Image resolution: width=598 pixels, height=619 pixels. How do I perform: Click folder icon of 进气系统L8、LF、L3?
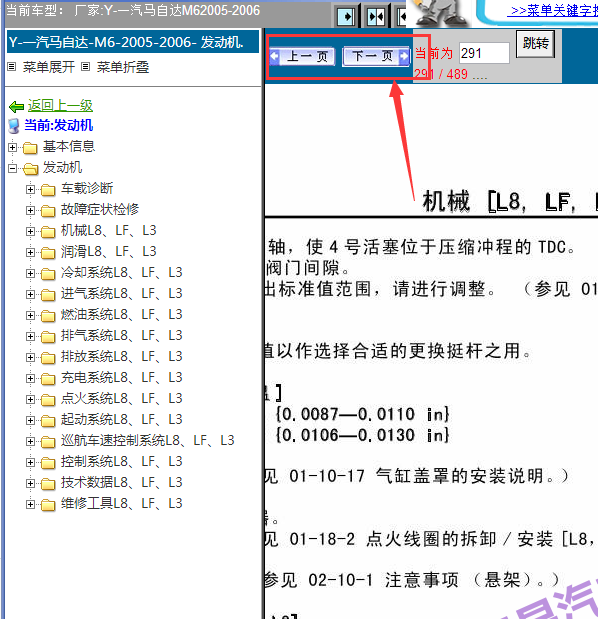coord(48,295)
